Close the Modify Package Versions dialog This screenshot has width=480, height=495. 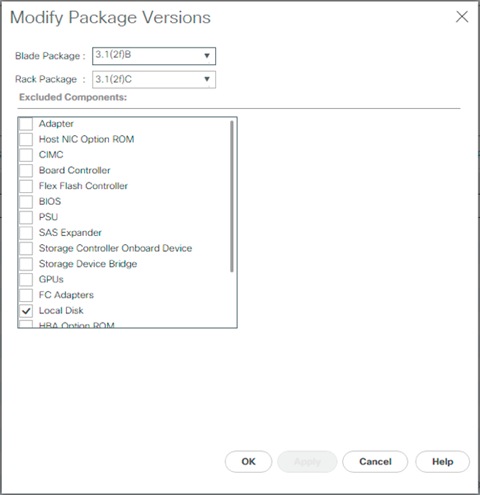462,17
